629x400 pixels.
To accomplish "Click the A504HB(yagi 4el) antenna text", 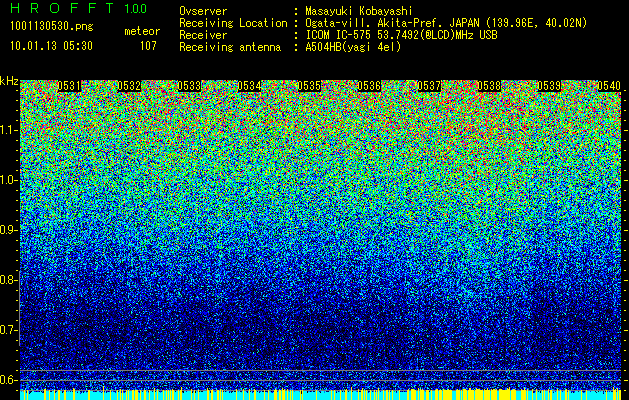I will 353,47.
